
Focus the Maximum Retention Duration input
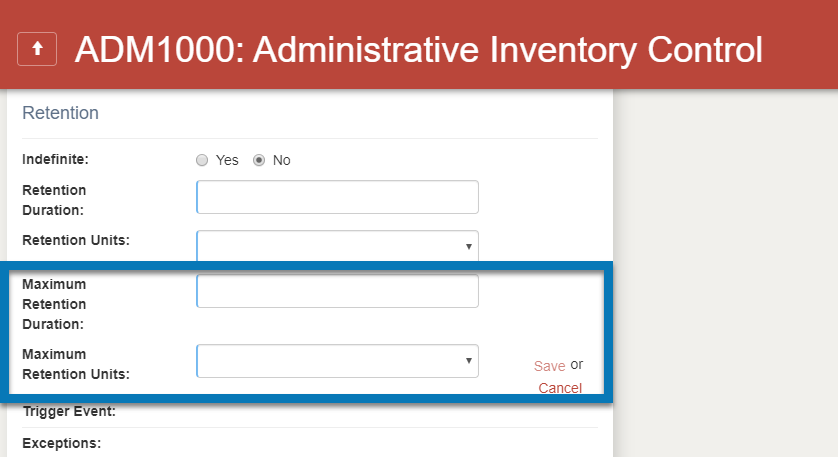pos(337,291)
